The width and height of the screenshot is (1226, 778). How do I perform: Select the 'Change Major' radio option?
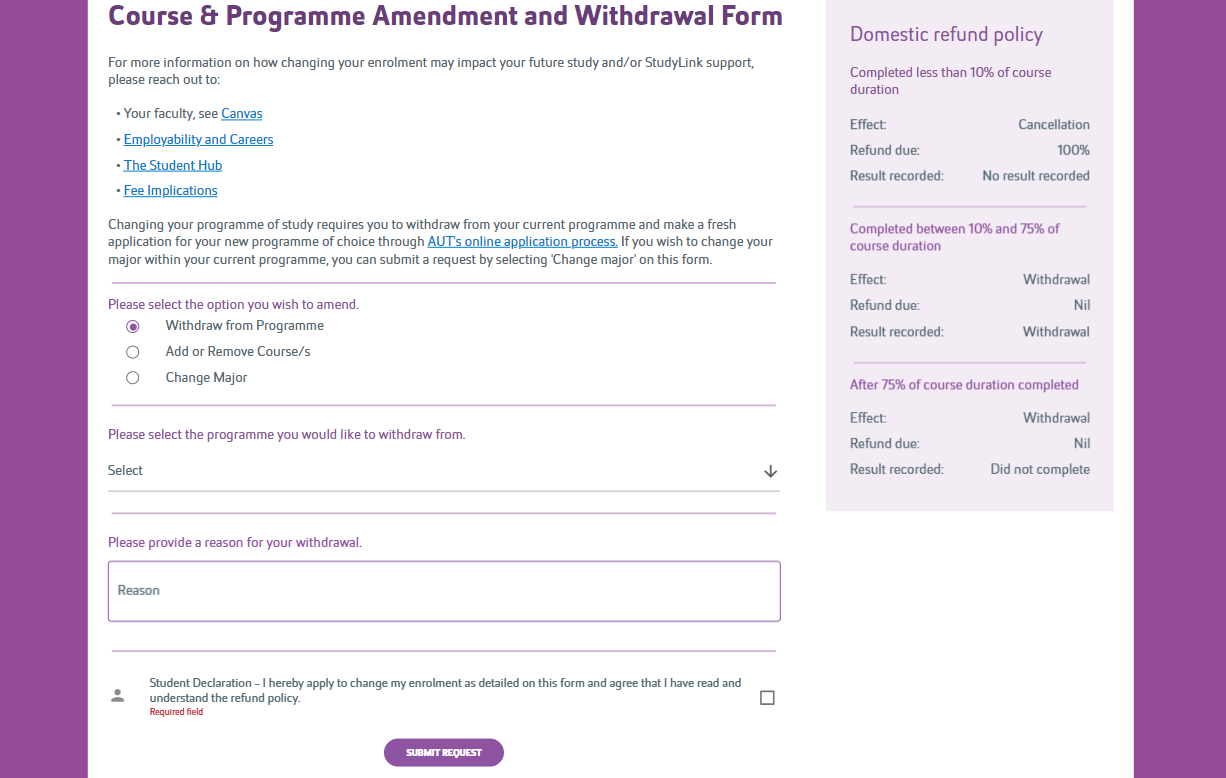[133, 378]
